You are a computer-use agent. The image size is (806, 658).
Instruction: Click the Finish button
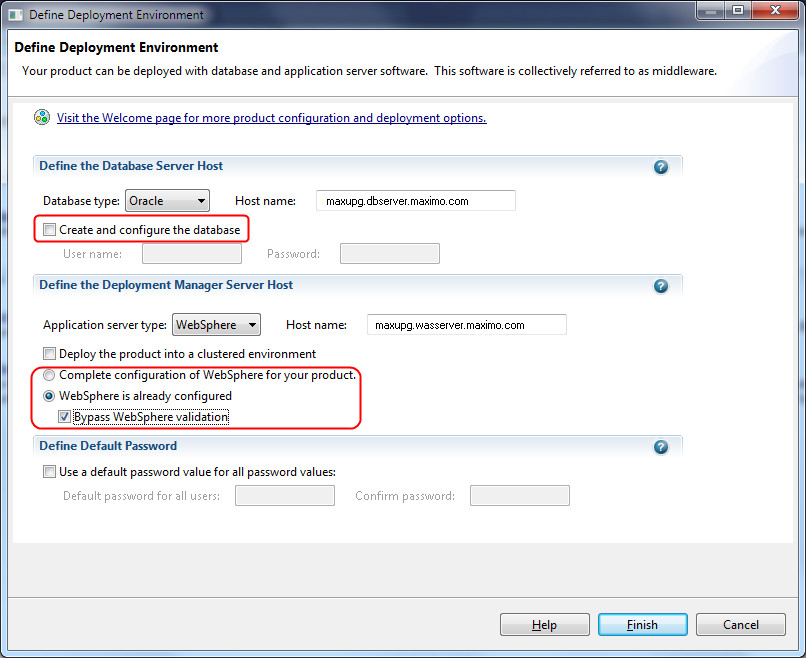pos(643,625)
